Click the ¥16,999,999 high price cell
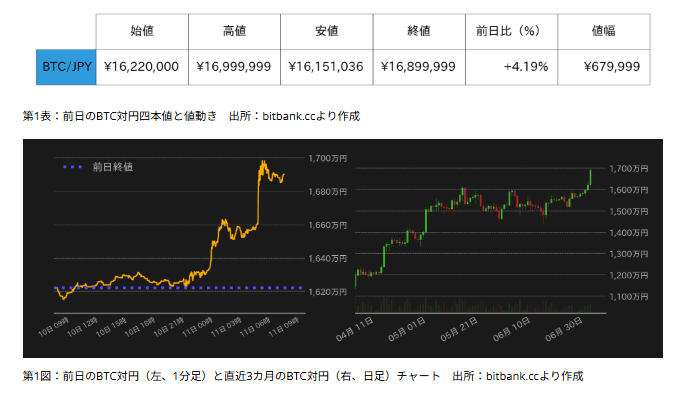The width and height of the screenshot is (678, 394). (x=234, y=67)
